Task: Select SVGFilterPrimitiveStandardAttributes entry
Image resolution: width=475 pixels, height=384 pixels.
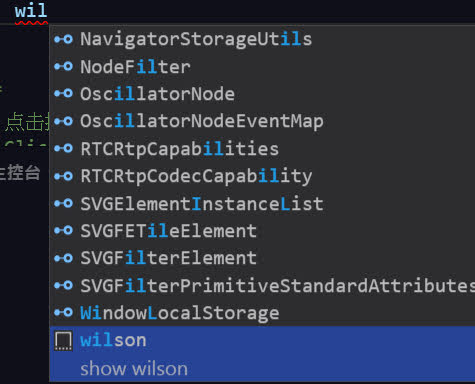Action: point(262,285)
